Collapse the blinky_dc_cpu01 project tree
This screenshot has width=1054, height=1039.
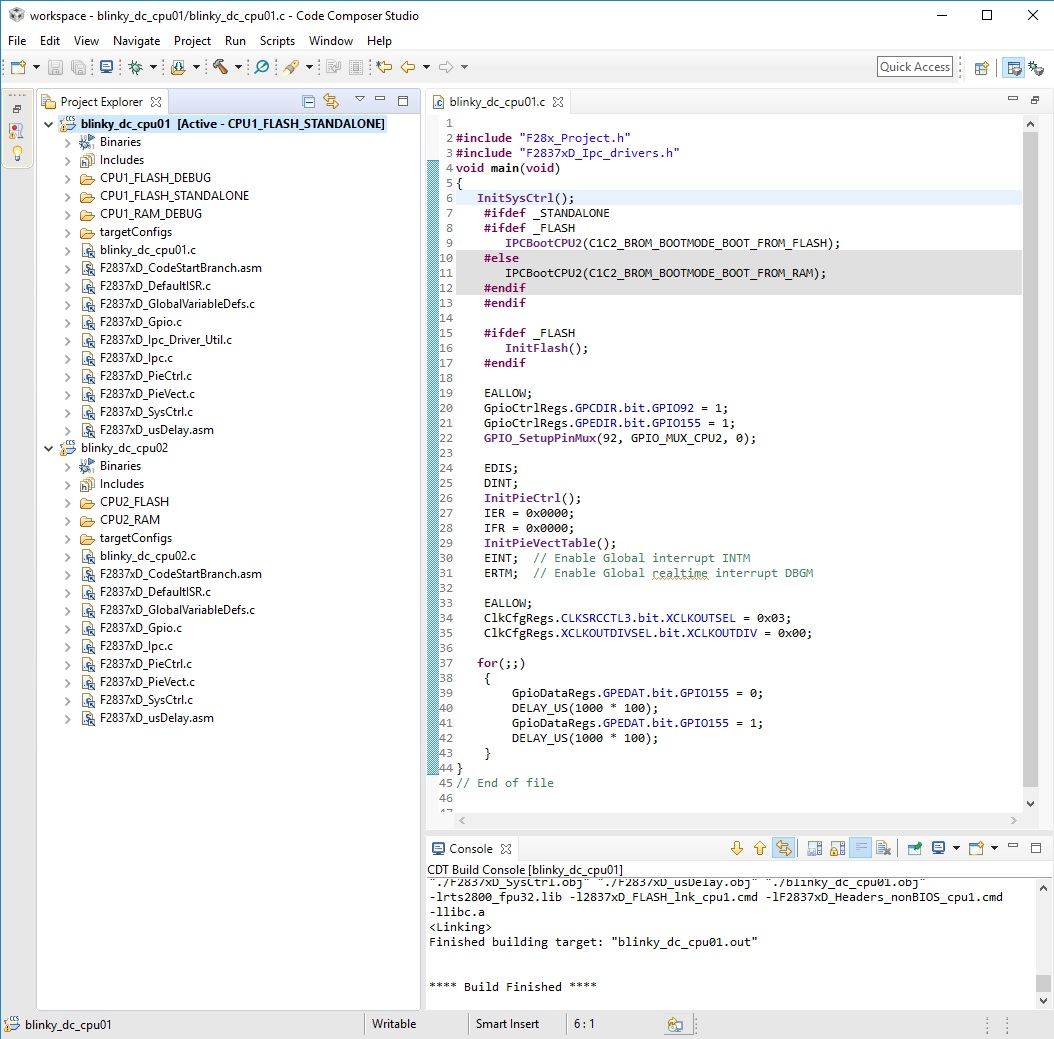click(x=48, y=123)
